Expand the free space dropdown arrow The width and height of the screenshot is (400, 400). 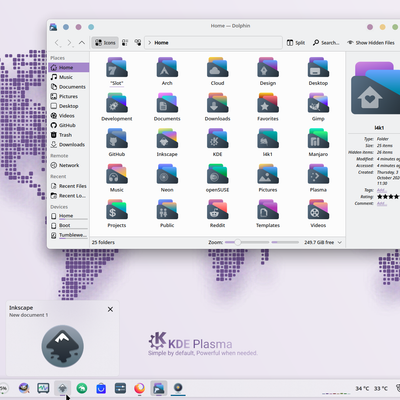point(340,242)
